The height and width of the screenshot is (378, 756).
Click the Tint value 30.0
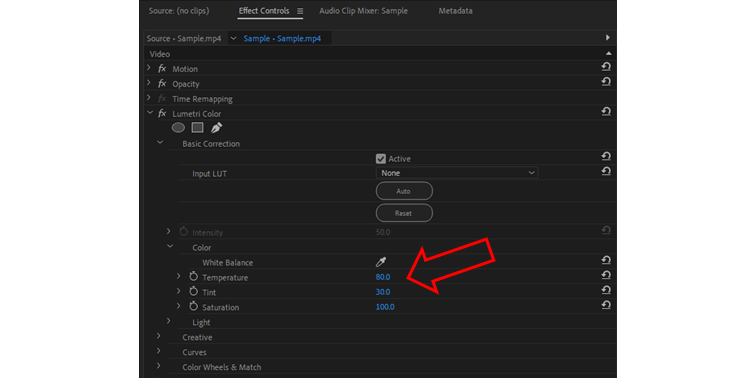coord(383,292)
